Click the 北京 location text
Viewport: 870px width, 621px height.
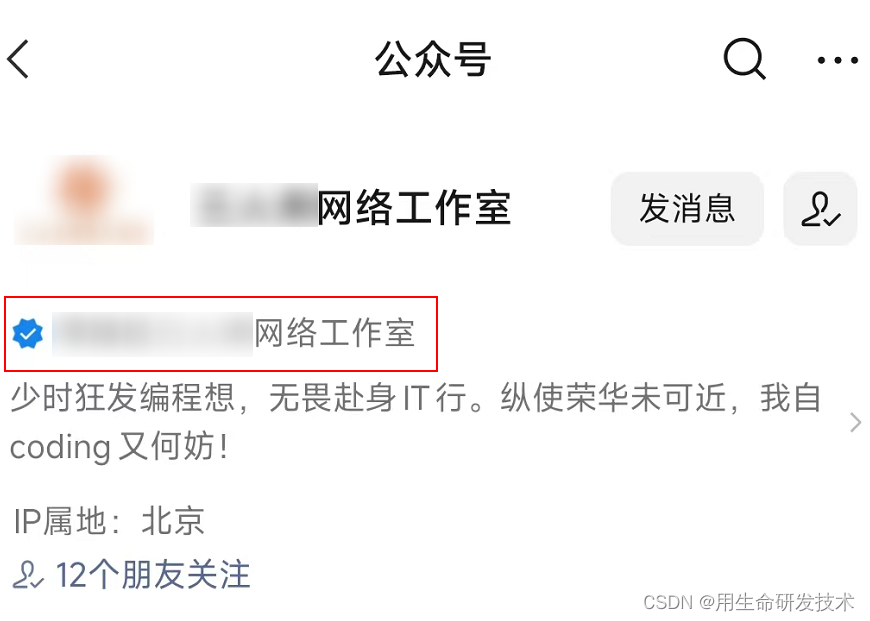[x=173, y=521]
